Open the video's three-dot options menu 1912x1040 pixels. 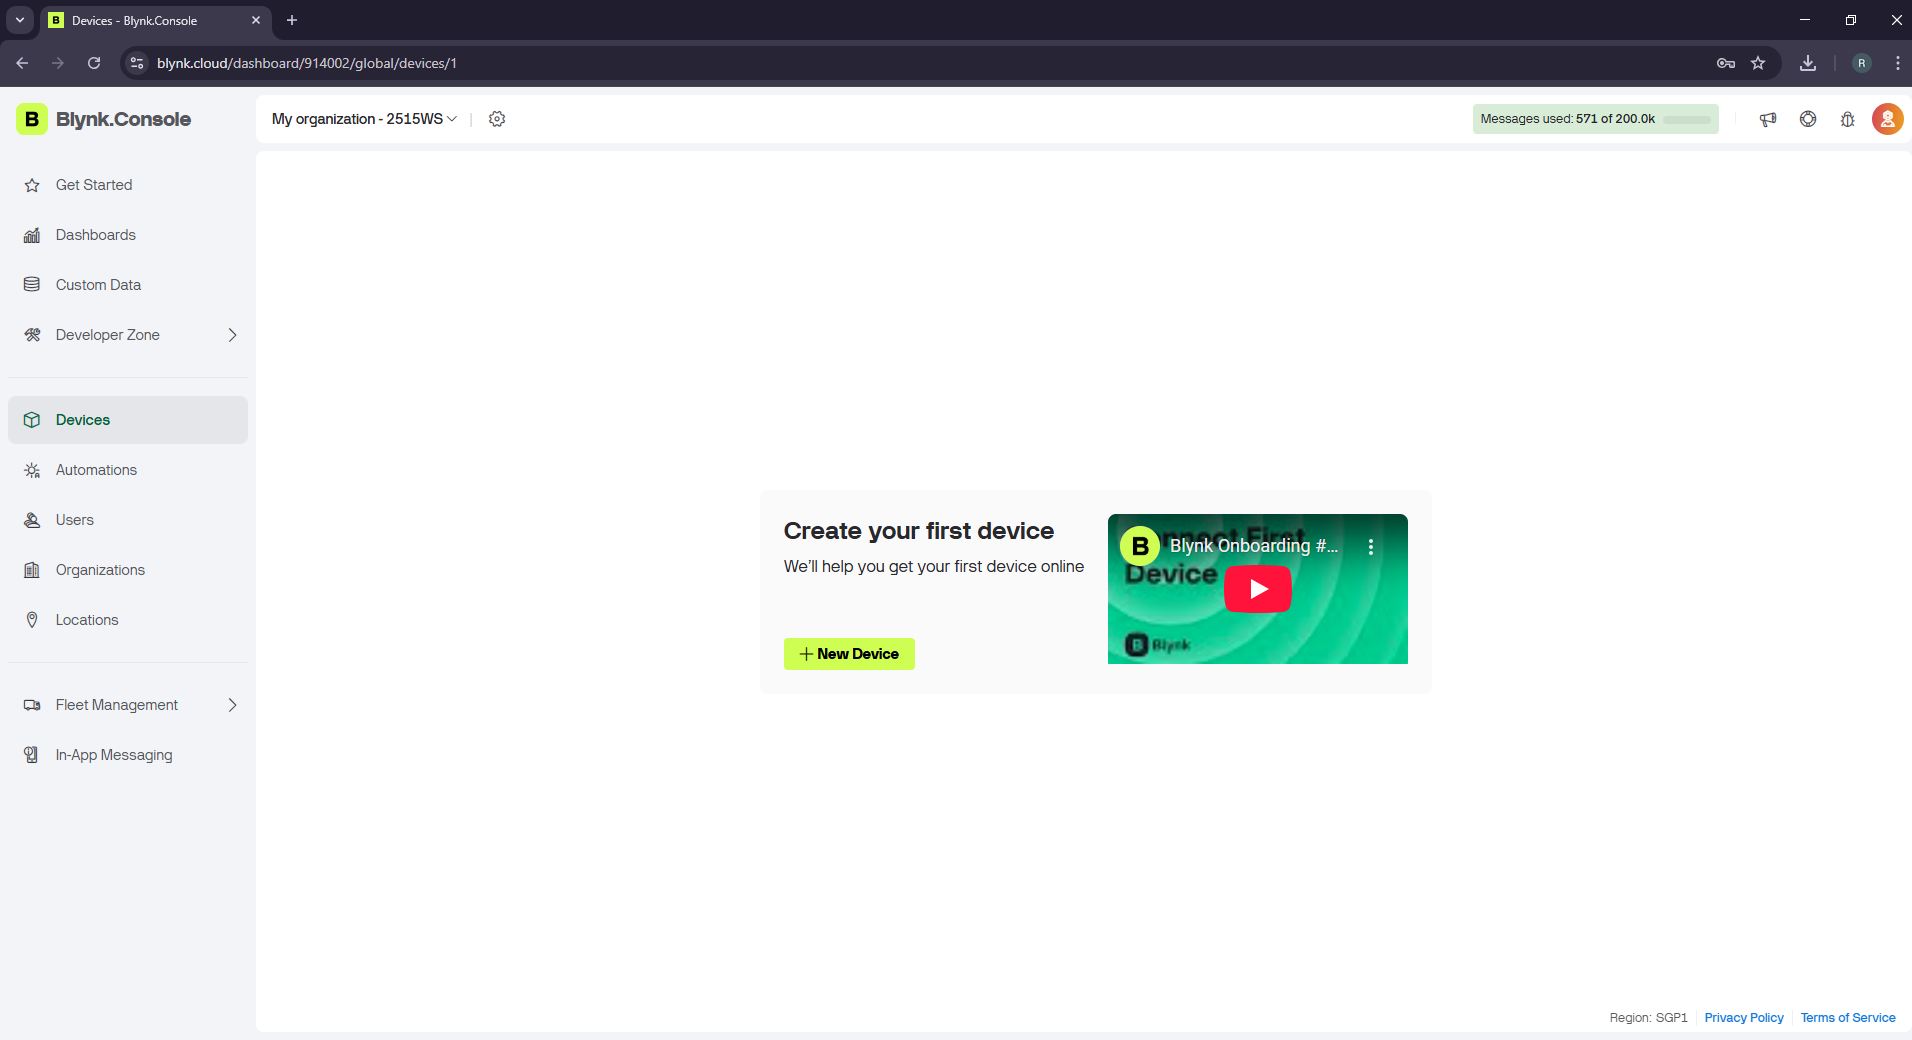pos(1371,547)
